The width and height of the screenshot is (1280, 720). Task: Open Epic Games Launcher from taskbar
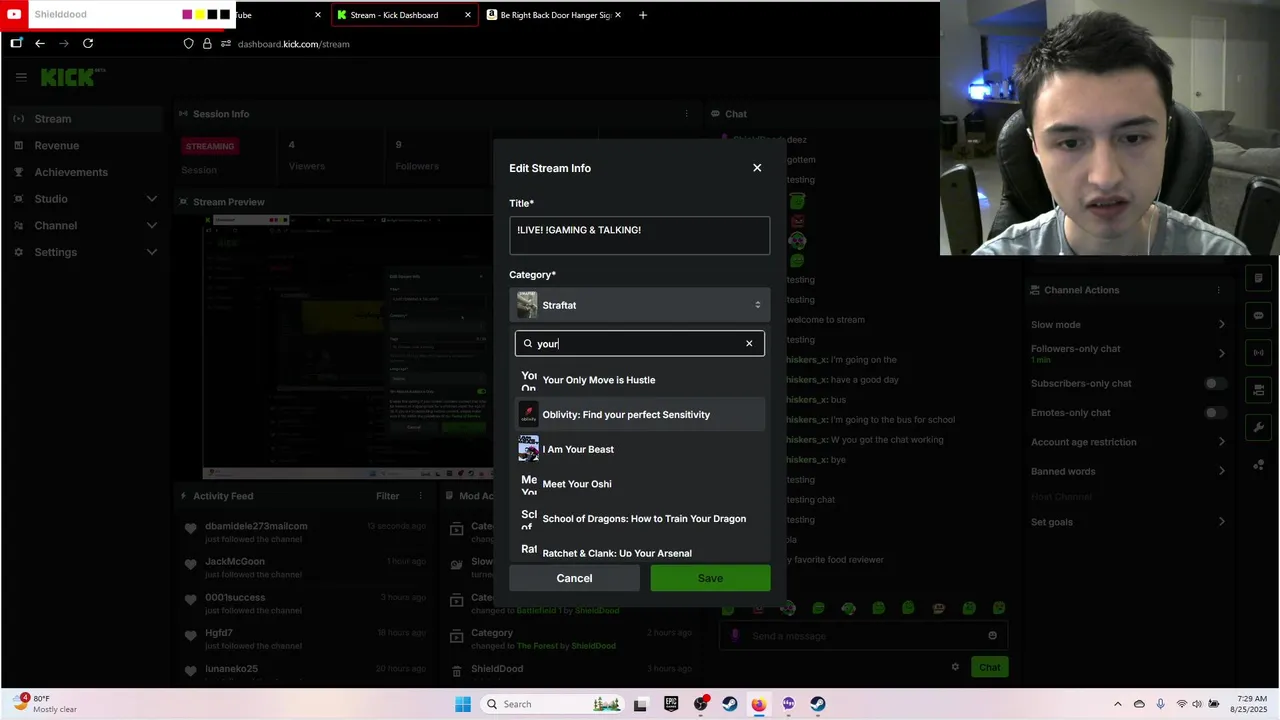coord(671,704)
